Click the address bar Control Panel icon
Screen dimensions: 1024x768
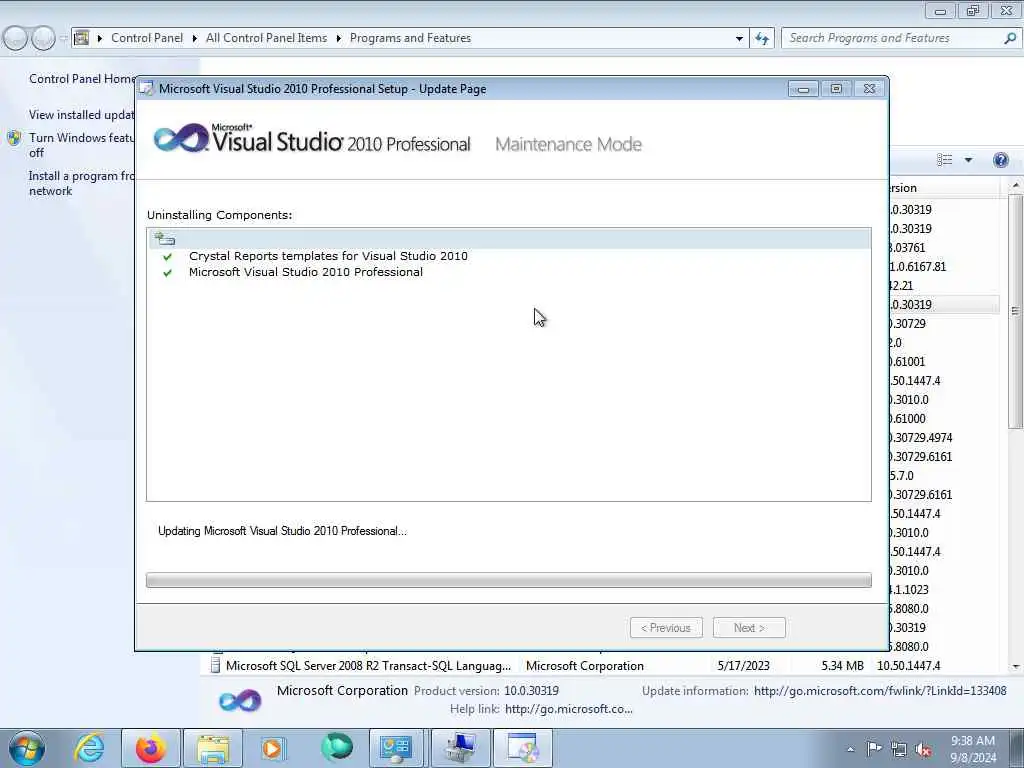(81, 38)
